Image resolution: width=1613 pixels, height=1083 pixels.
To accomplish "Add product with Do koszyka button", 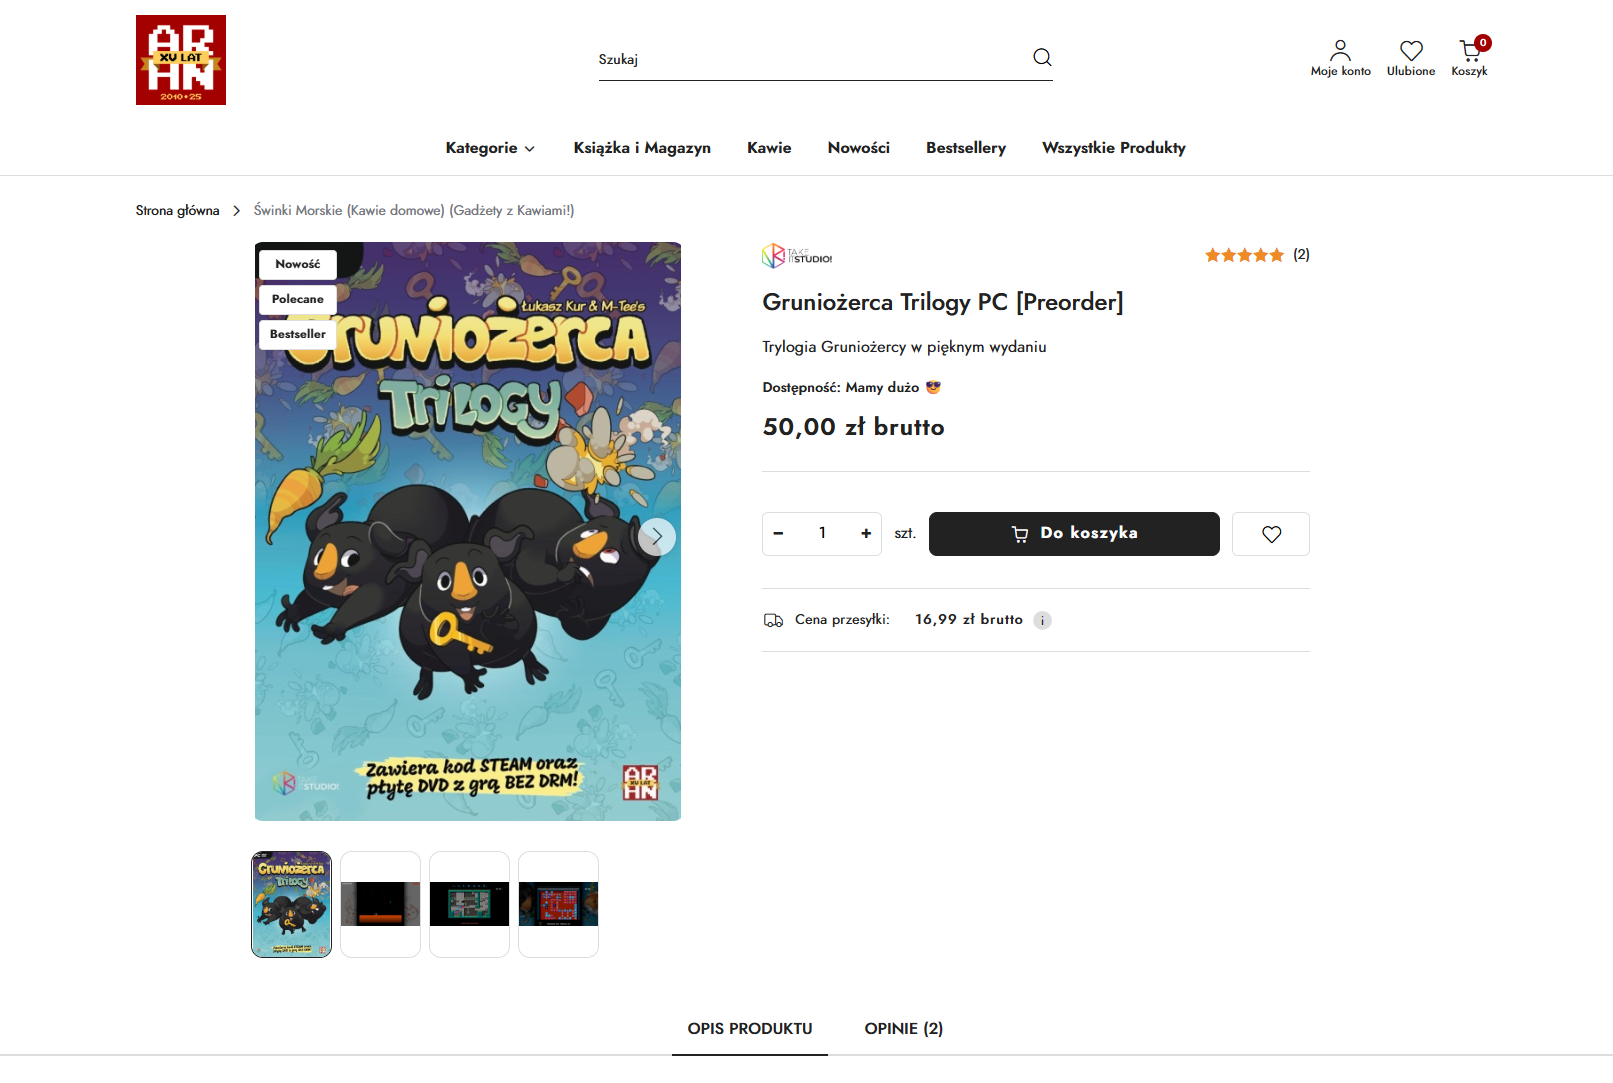I will tap(1074, 534).
